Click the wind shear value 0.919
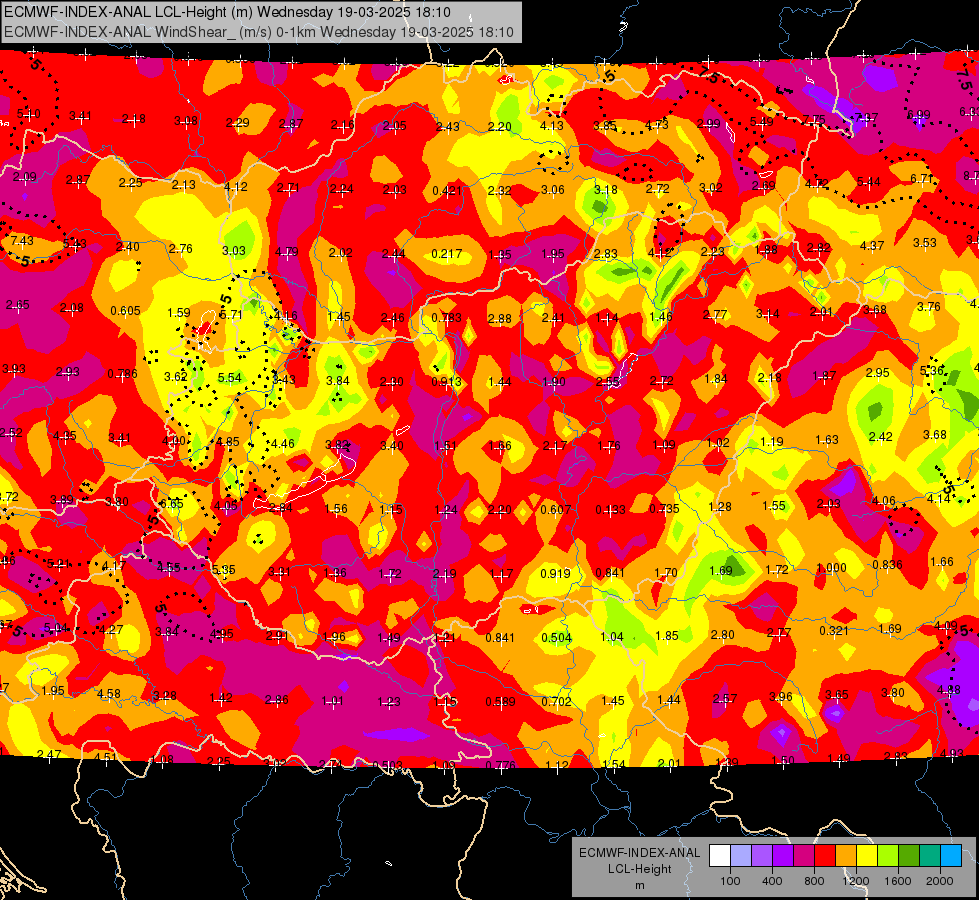979x900 pixels. click(556, 573)
